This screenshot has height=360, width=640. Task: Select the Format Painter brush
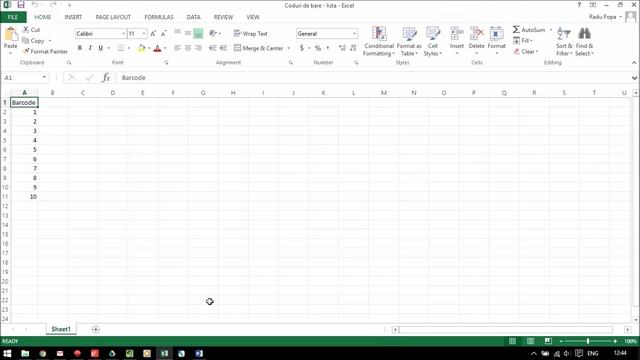tap(26, 51)
